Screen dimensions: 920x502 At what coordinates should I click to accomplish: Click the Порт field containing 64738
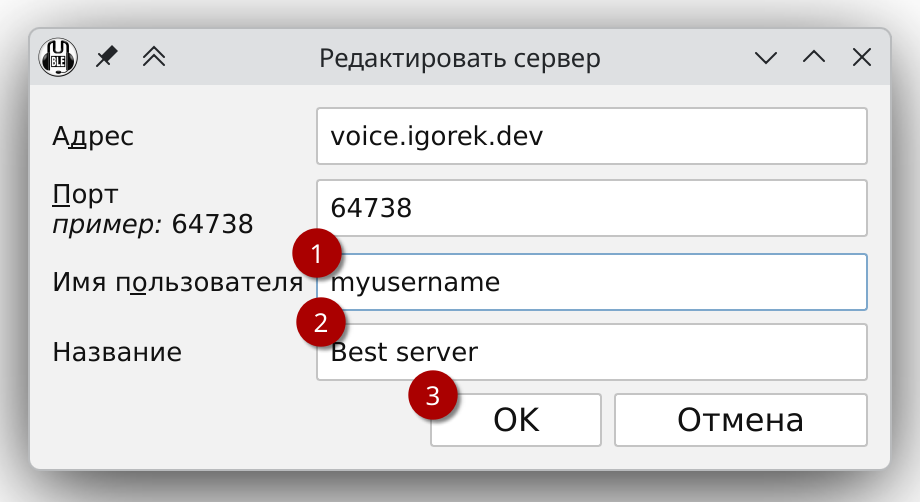click(591, 208)
